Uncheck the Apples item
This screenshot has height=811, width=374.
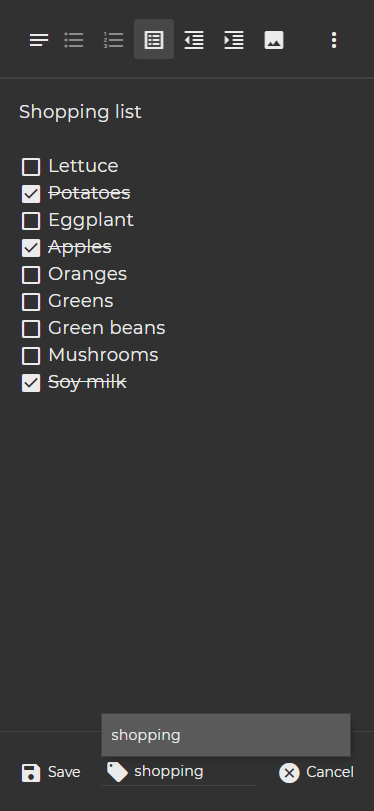(31, 248)
